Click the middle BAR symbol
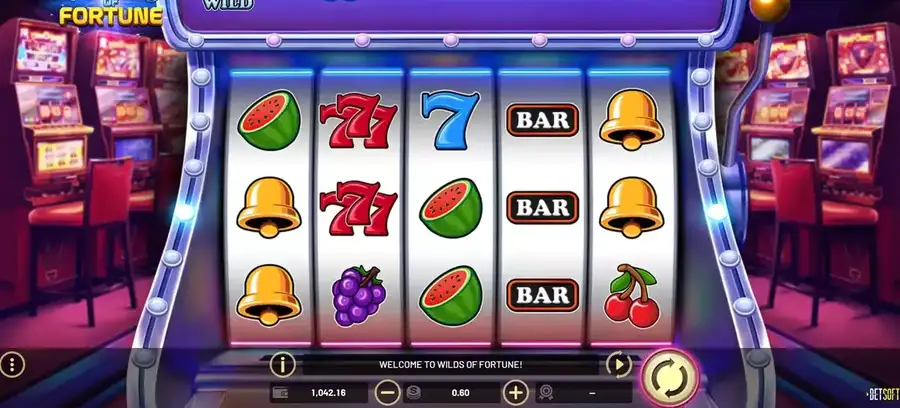This screenshot has width=900, height=408. point(542,208)
